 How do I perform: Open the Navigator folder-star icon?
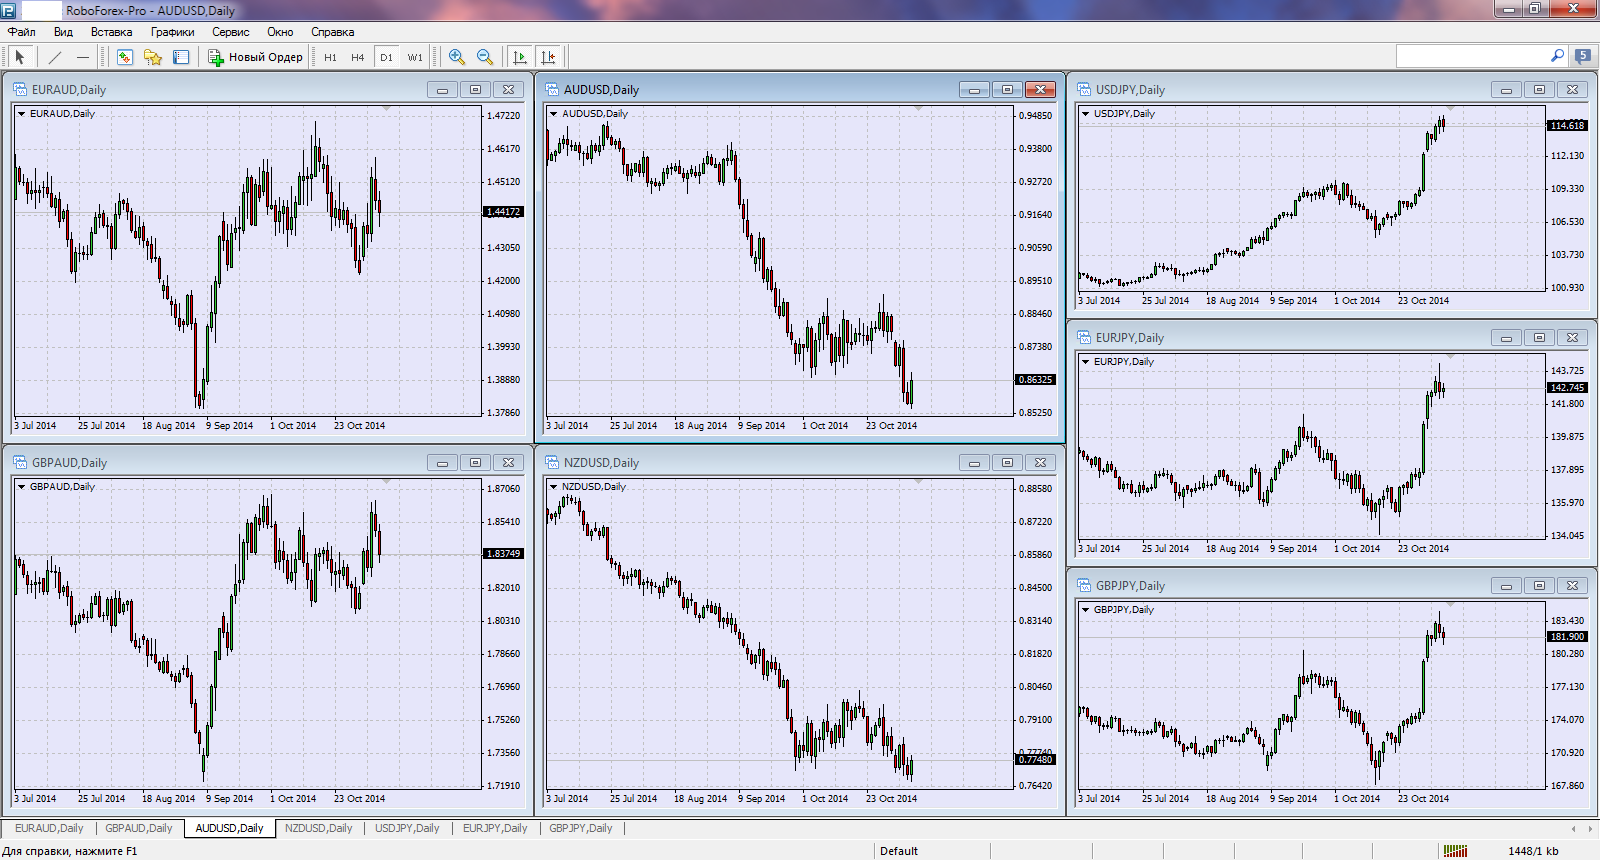[x=153, y=57]
